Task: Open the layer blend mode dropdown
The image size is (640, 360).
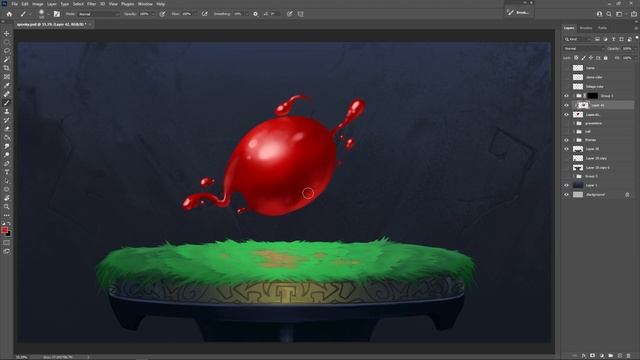Action: 584,49
